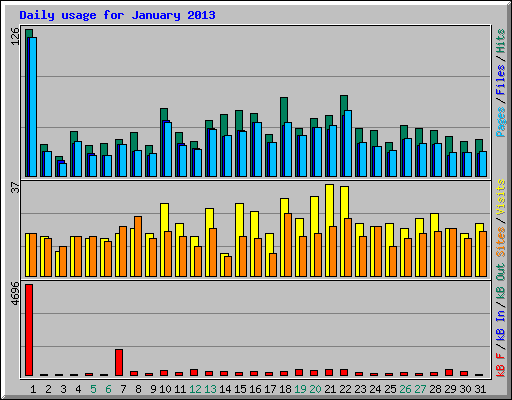The image size is (512, 400).
Task: Click the red kB bar for day 7
Action: [x=119, y=363]
